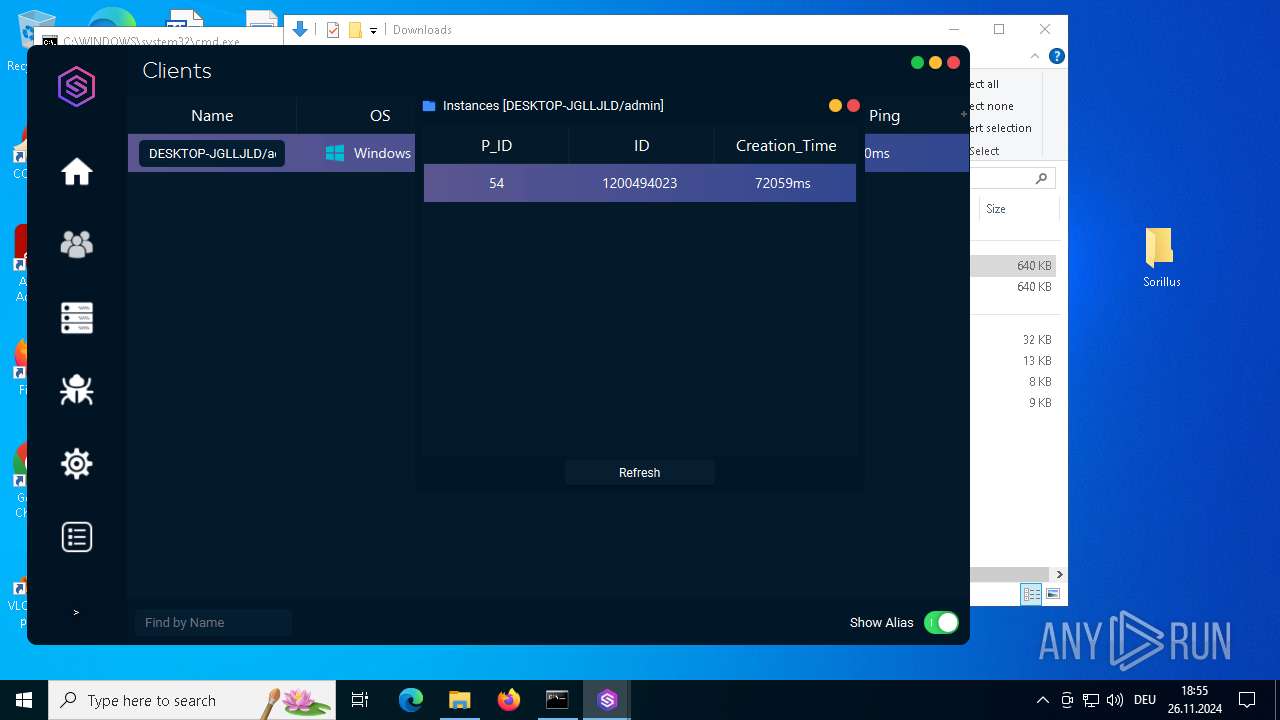Image resolution: width=1280 pixels, height=720 pixels.
Task: Focus the Find by Name field
Action: coord(213,623)
